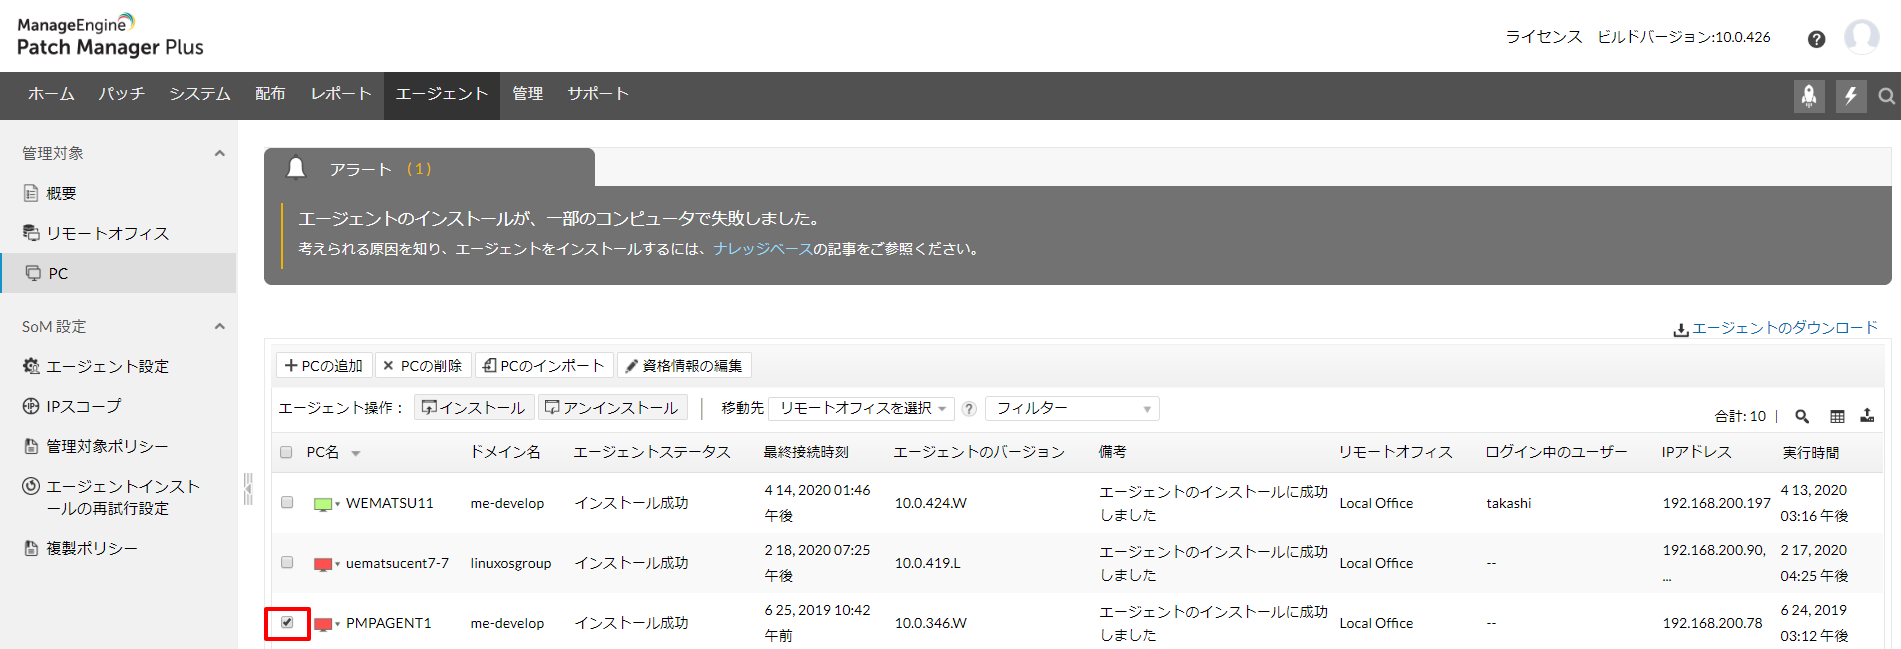
Task: Click the アンインストール agent button
Action: coord(612,408)
